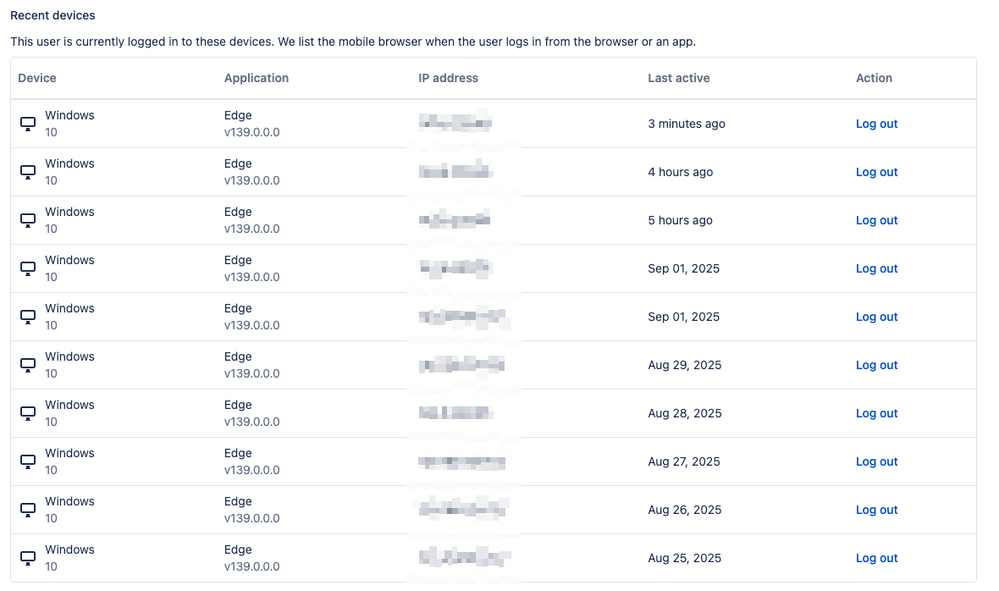Click the Device column header
Viewport: 999px width, 591px height.
click(37, 78)
